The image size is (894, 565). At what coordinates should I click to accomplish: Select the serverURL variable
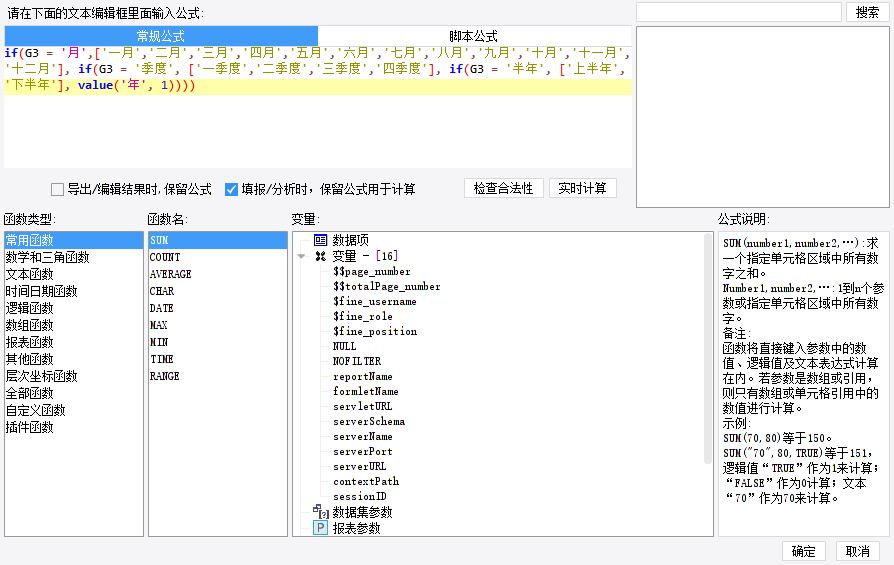pyautogui.click(x=360, y=466)
